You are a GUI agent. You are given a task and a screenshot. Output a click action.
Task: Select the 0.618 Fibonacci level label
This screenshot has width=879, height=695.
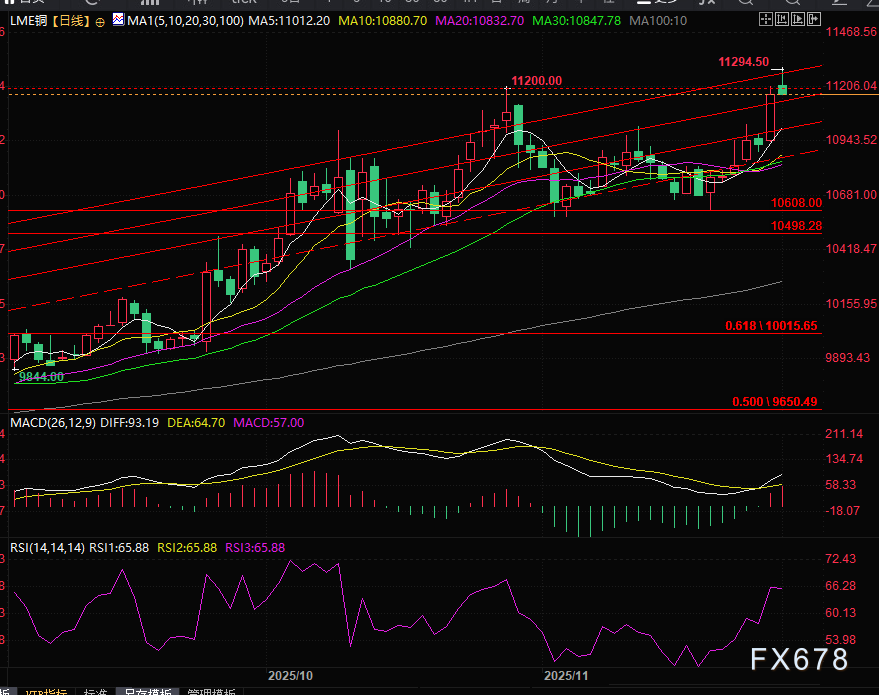(x=770, y=326)
